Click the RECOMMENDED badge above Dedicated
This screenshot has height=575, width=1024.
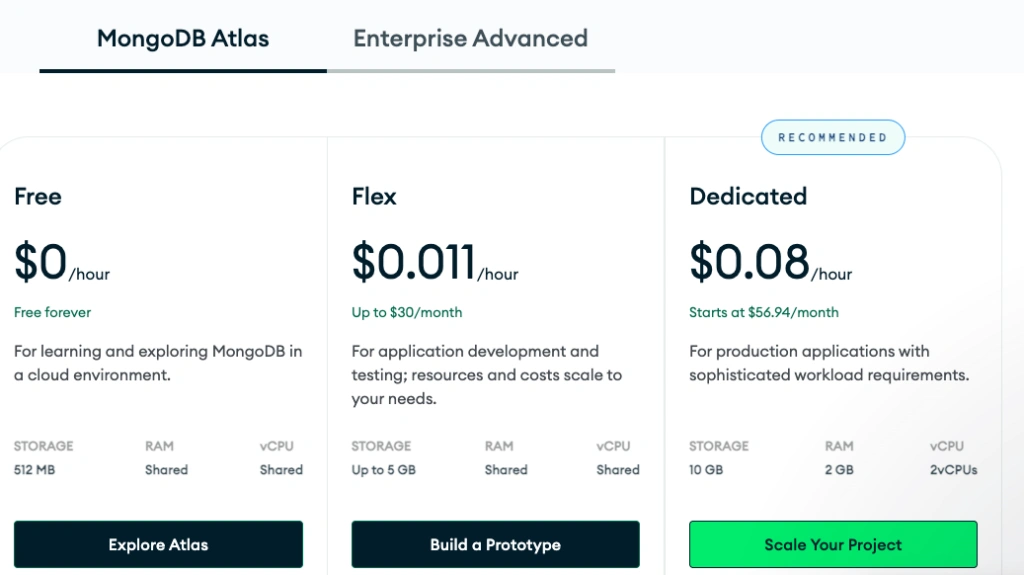point(832,138)
